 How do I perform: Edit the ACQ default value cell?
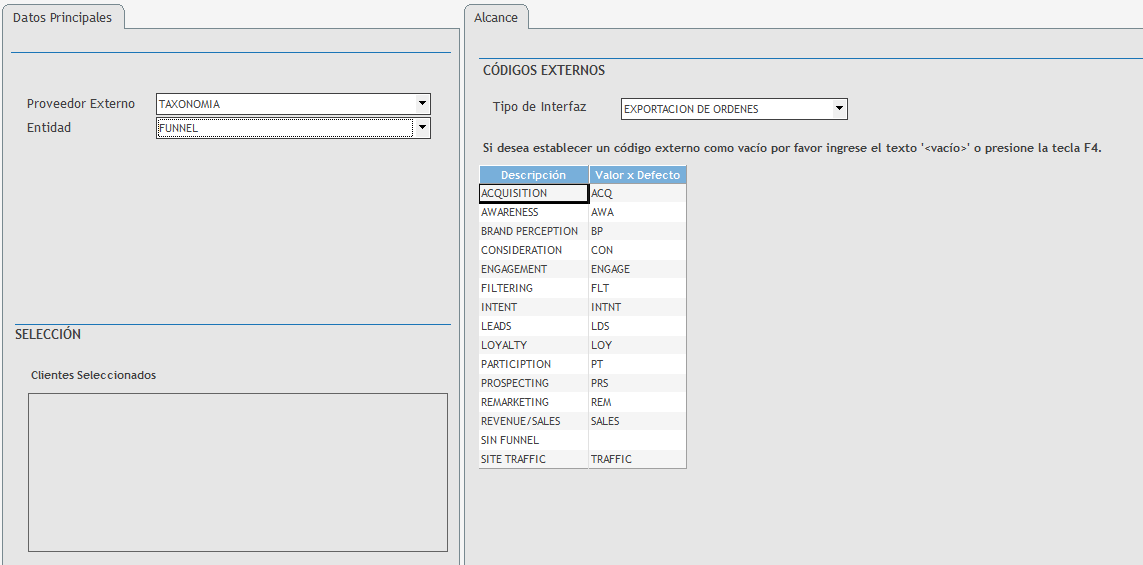click(x=637, y=193)
